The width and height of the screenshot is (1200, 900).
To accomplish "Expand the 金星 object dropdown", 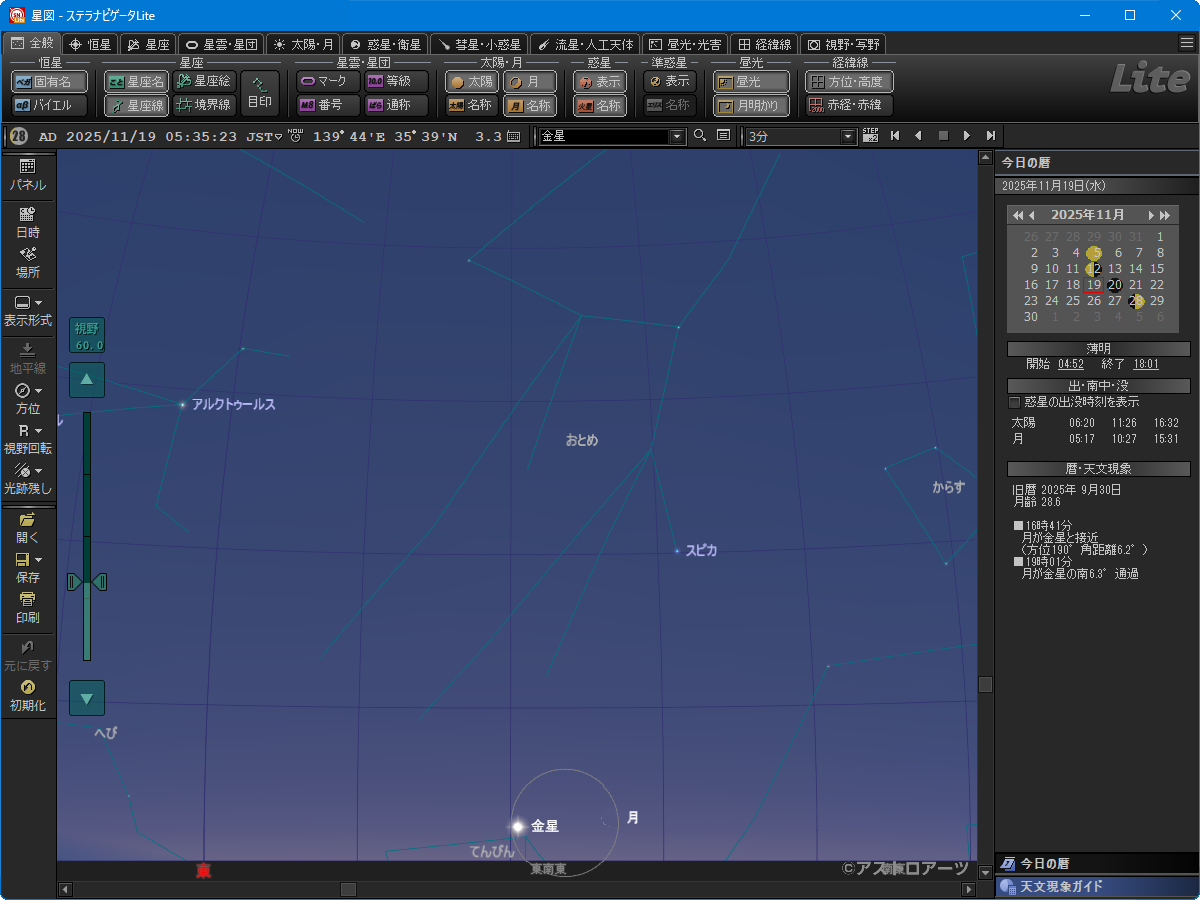I will (x=677, y=136).
